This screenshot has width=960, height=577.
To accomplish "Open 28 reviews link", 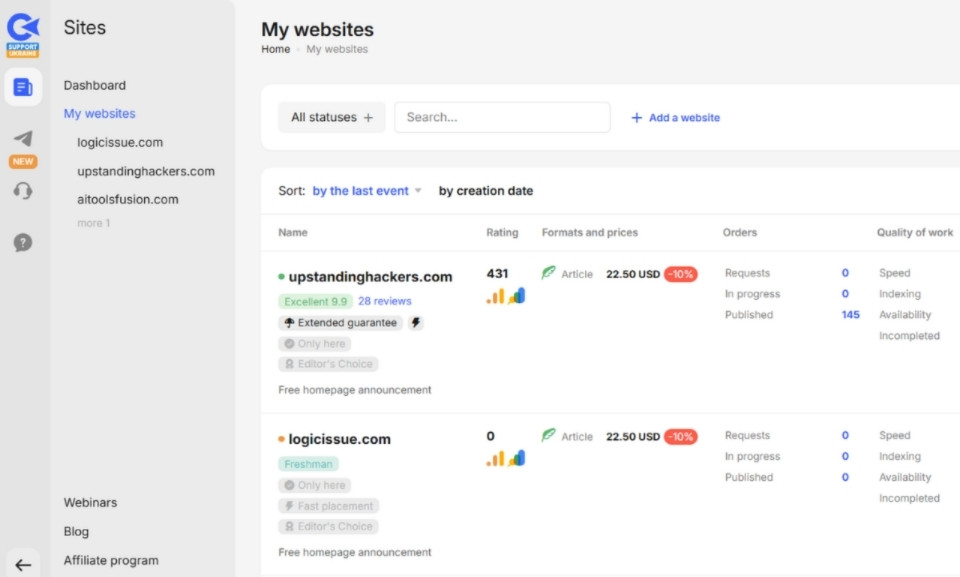I will pyautogui.click(x=384, y=301).
